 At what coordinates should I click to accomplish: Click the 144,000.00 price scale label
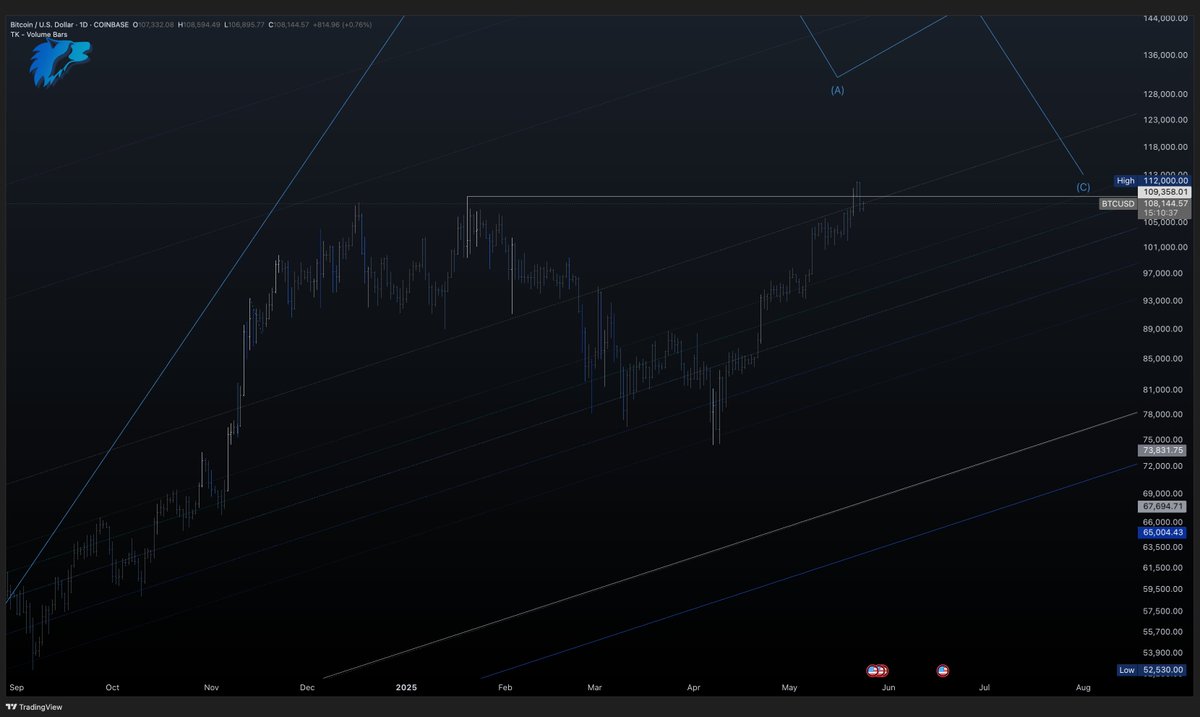coord(1165,19)
